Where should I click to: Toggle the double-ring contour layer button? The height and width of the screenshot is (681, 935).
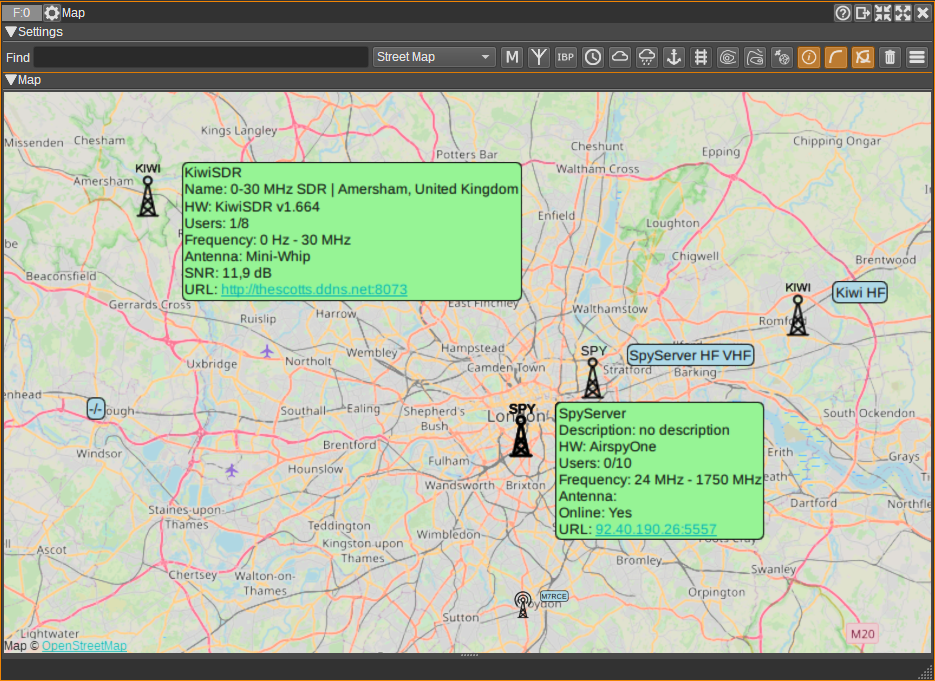tap(728, 57)
